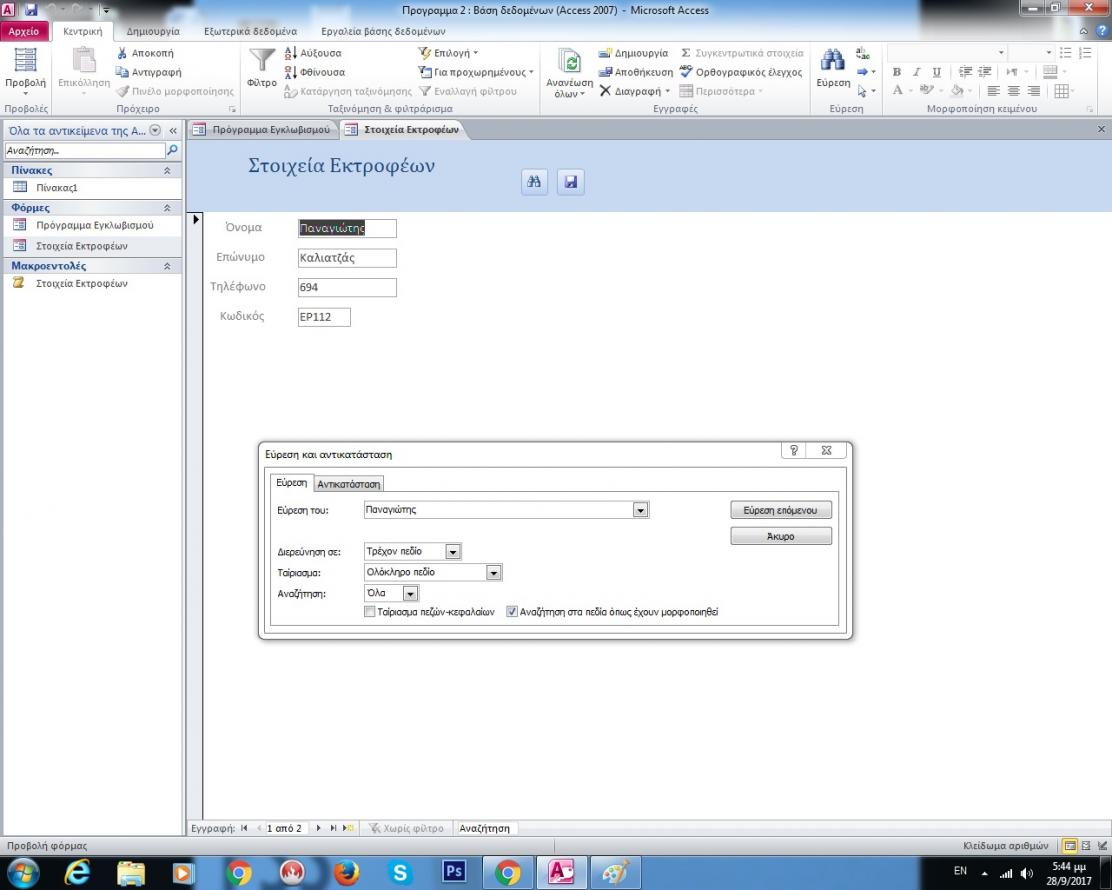
Task: Click the record navigation Αναζήτηση search box
Action: coord(484,828)
